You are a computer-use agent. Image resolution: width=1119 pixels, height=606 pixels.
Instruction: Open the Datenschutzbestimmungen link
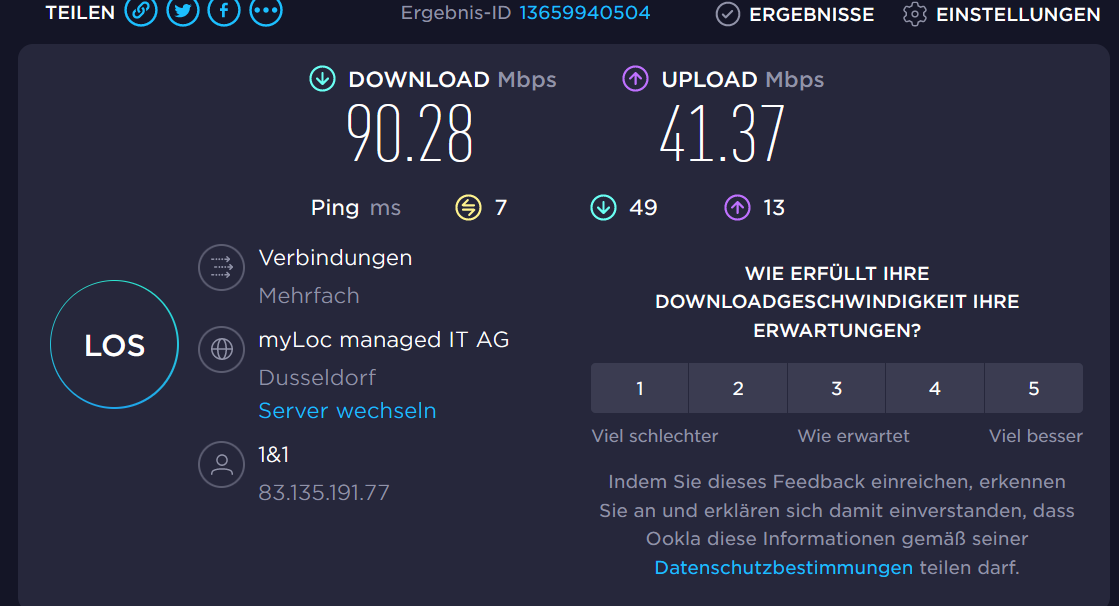click(783, 568)
